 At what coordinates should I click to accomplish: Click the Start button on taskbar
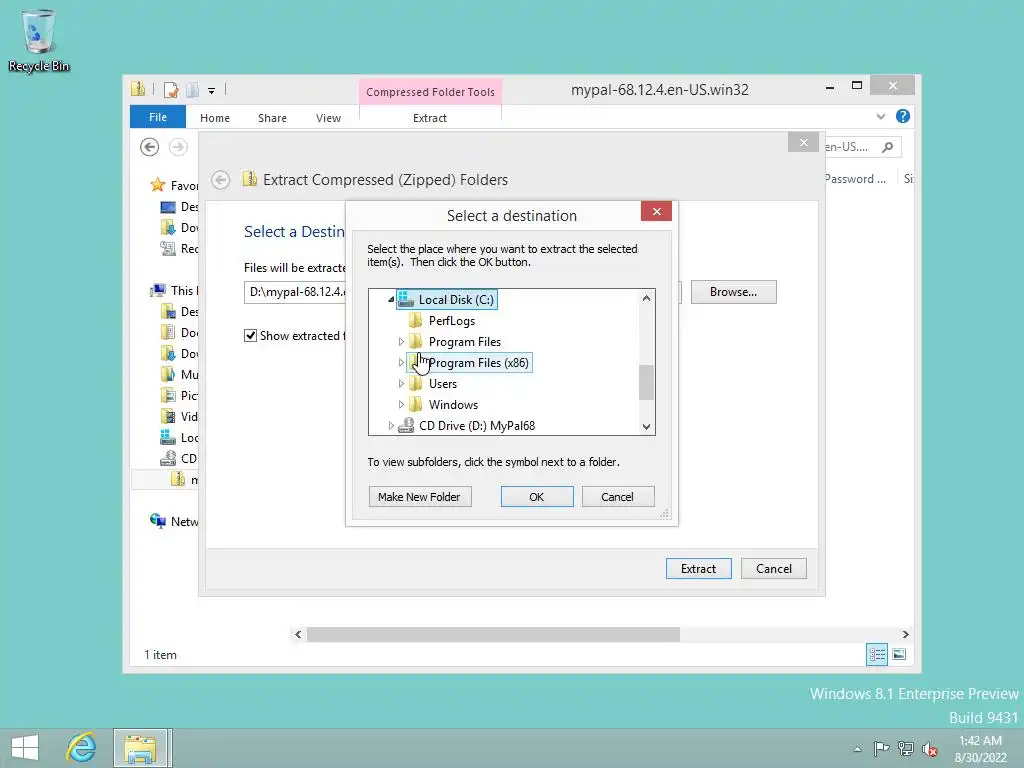click(25, 748)
